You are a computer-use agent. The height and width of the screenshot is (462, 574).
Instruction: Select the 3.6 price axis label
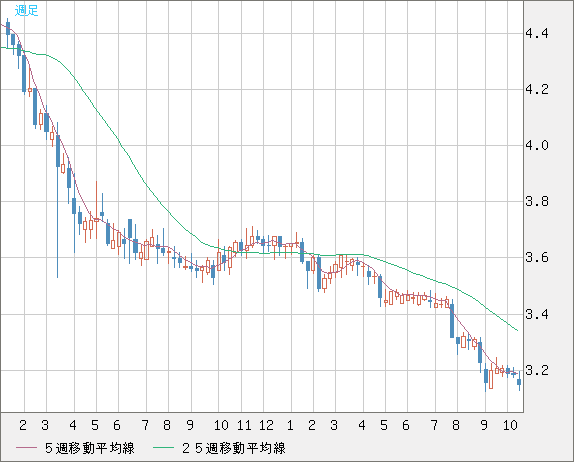[537, 258]
